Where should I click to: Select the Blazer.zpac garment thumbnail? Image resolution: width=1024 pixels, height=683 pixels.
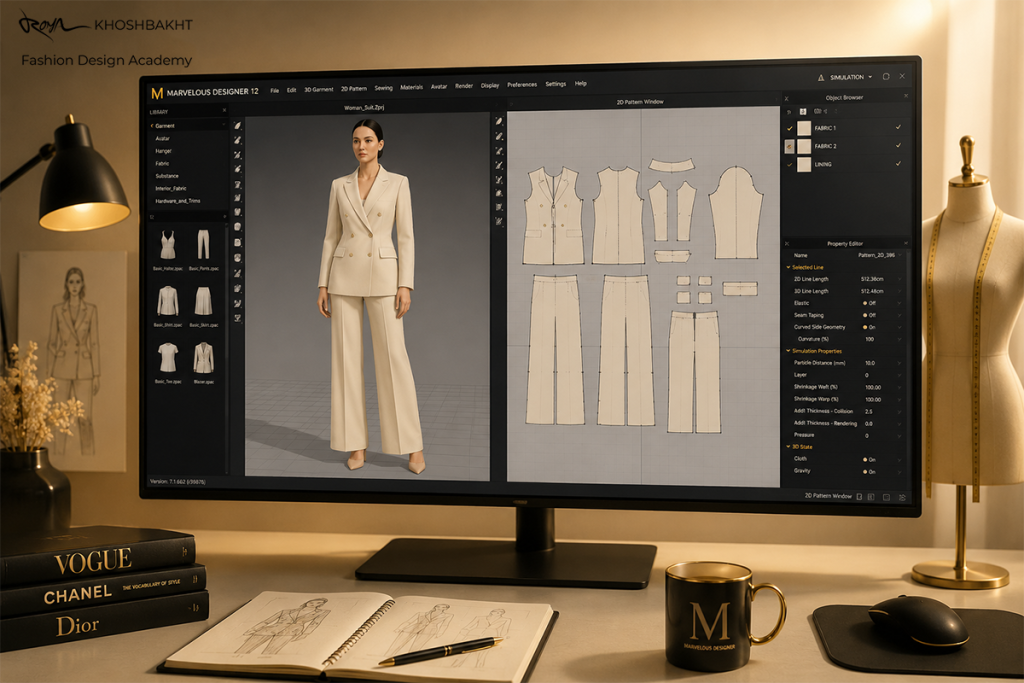point(204,358)
